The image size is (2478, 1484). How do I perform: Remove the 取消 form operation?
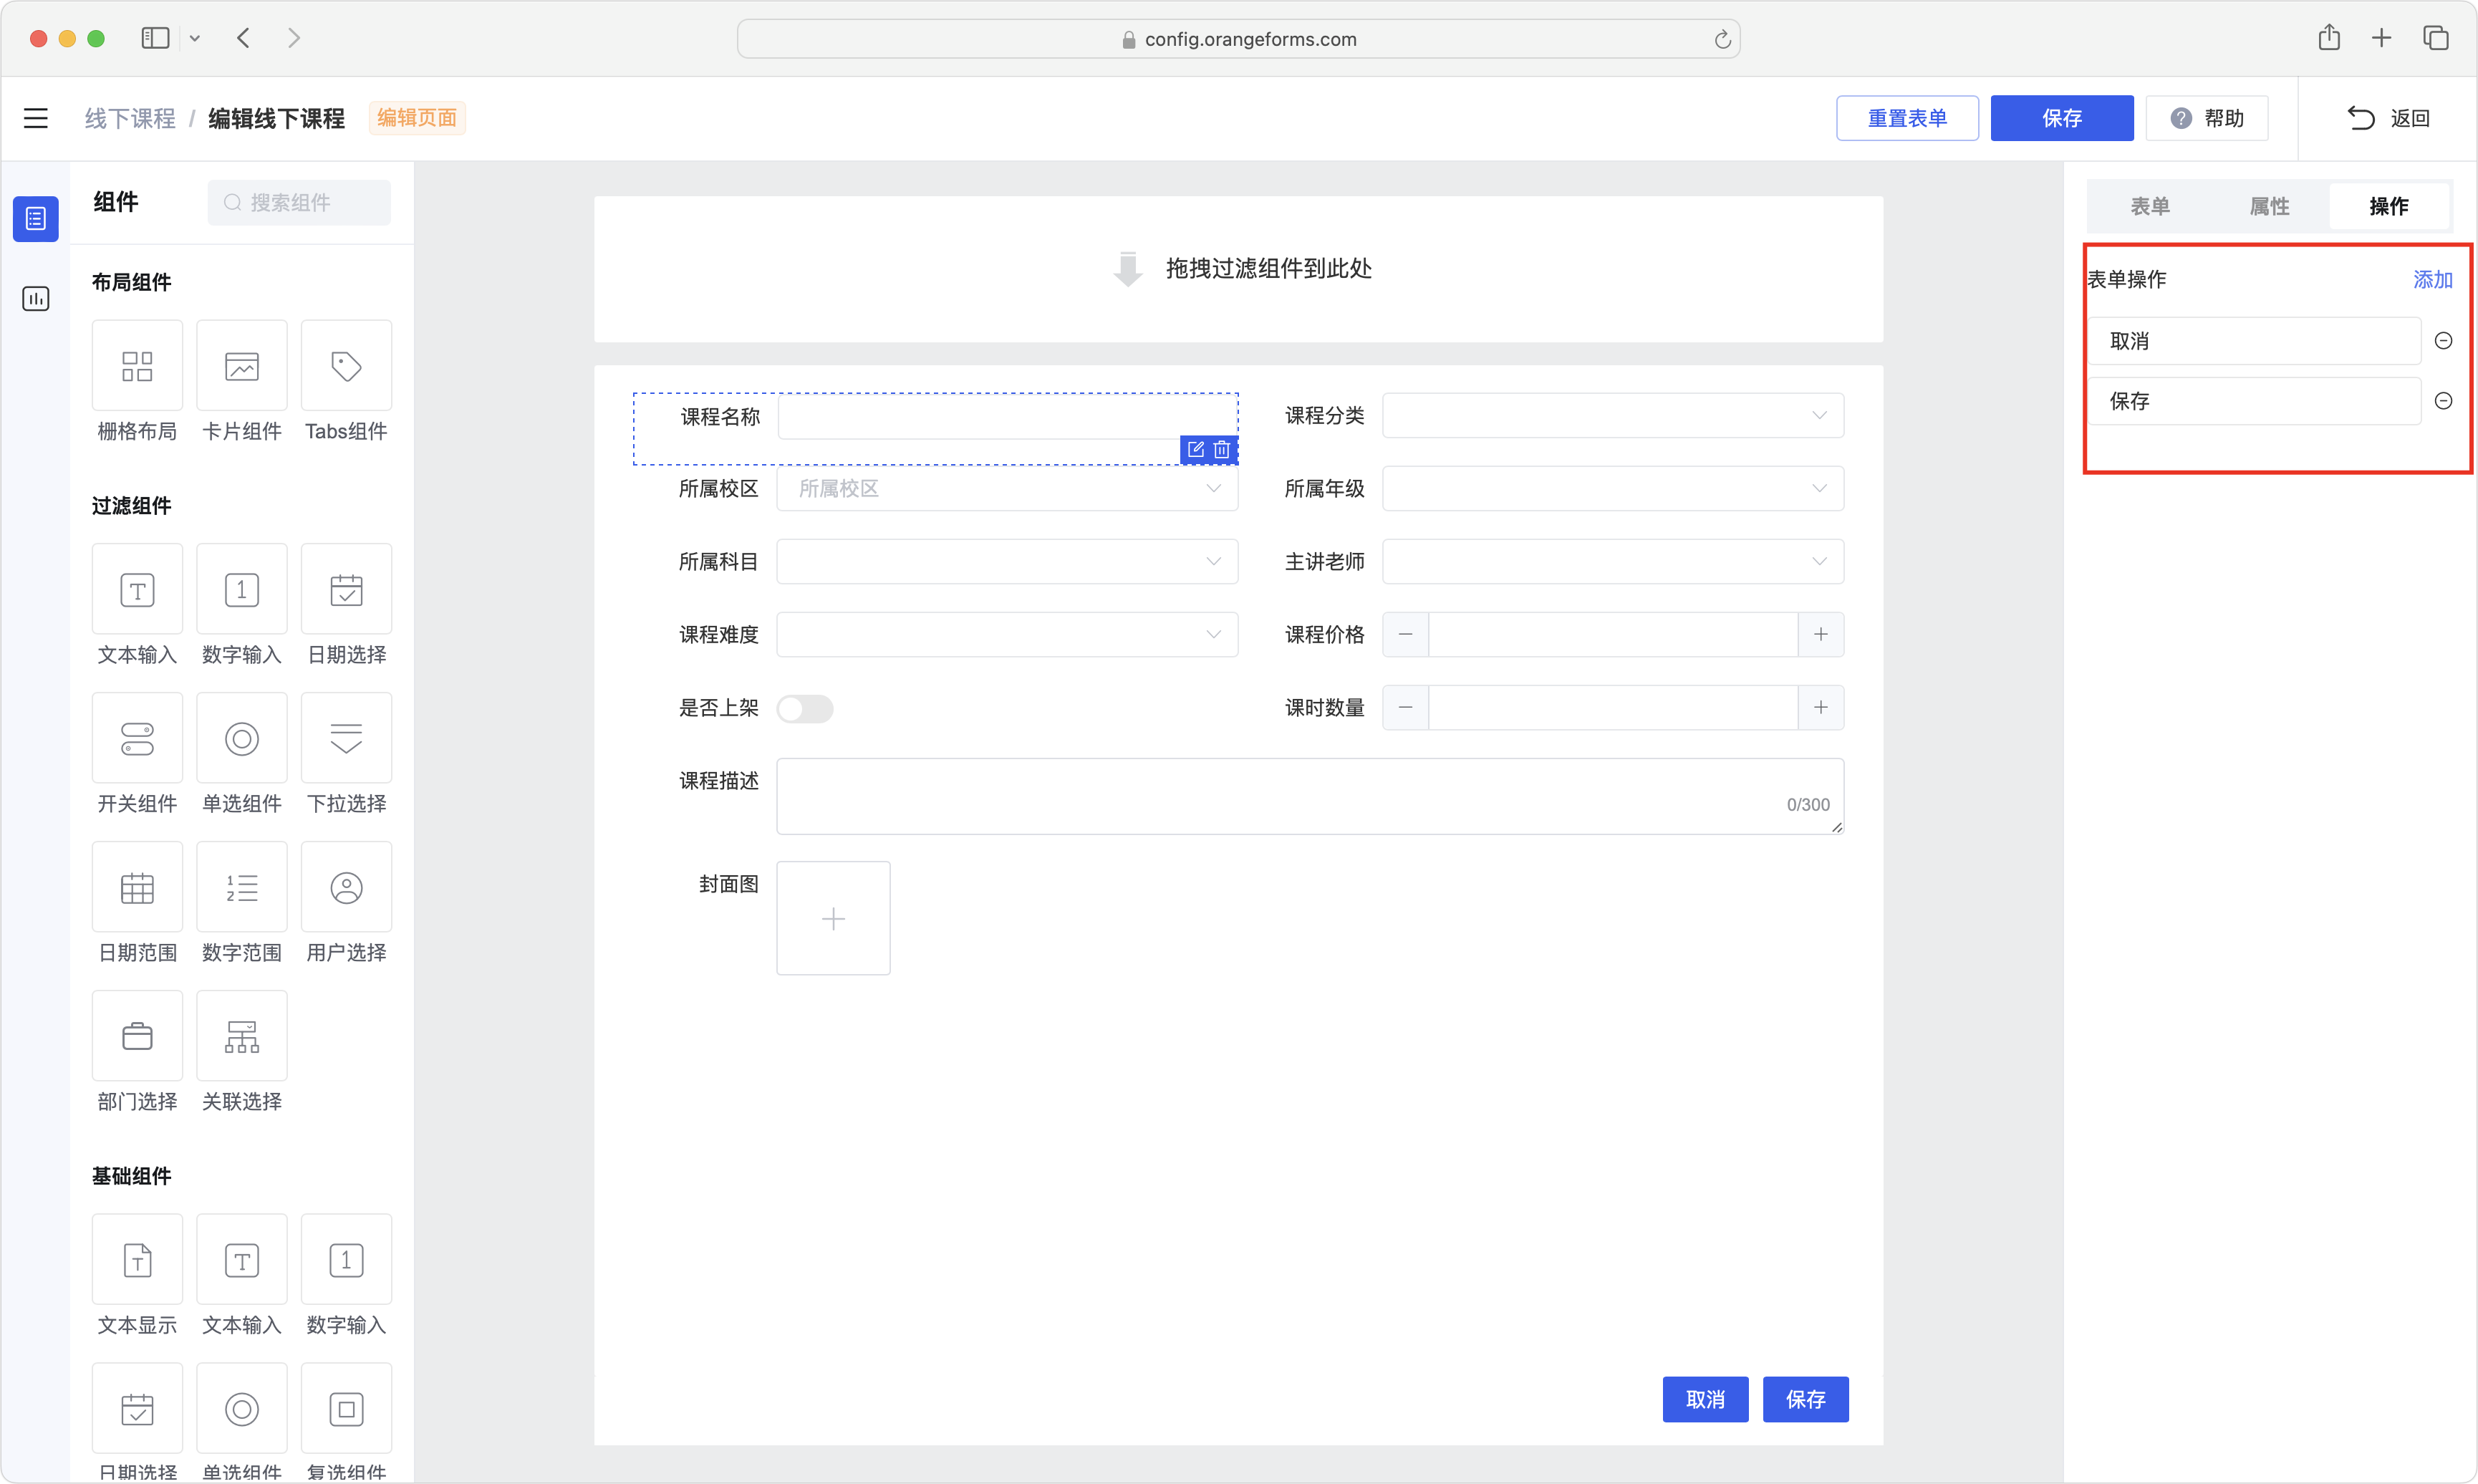coord(2443,341)
